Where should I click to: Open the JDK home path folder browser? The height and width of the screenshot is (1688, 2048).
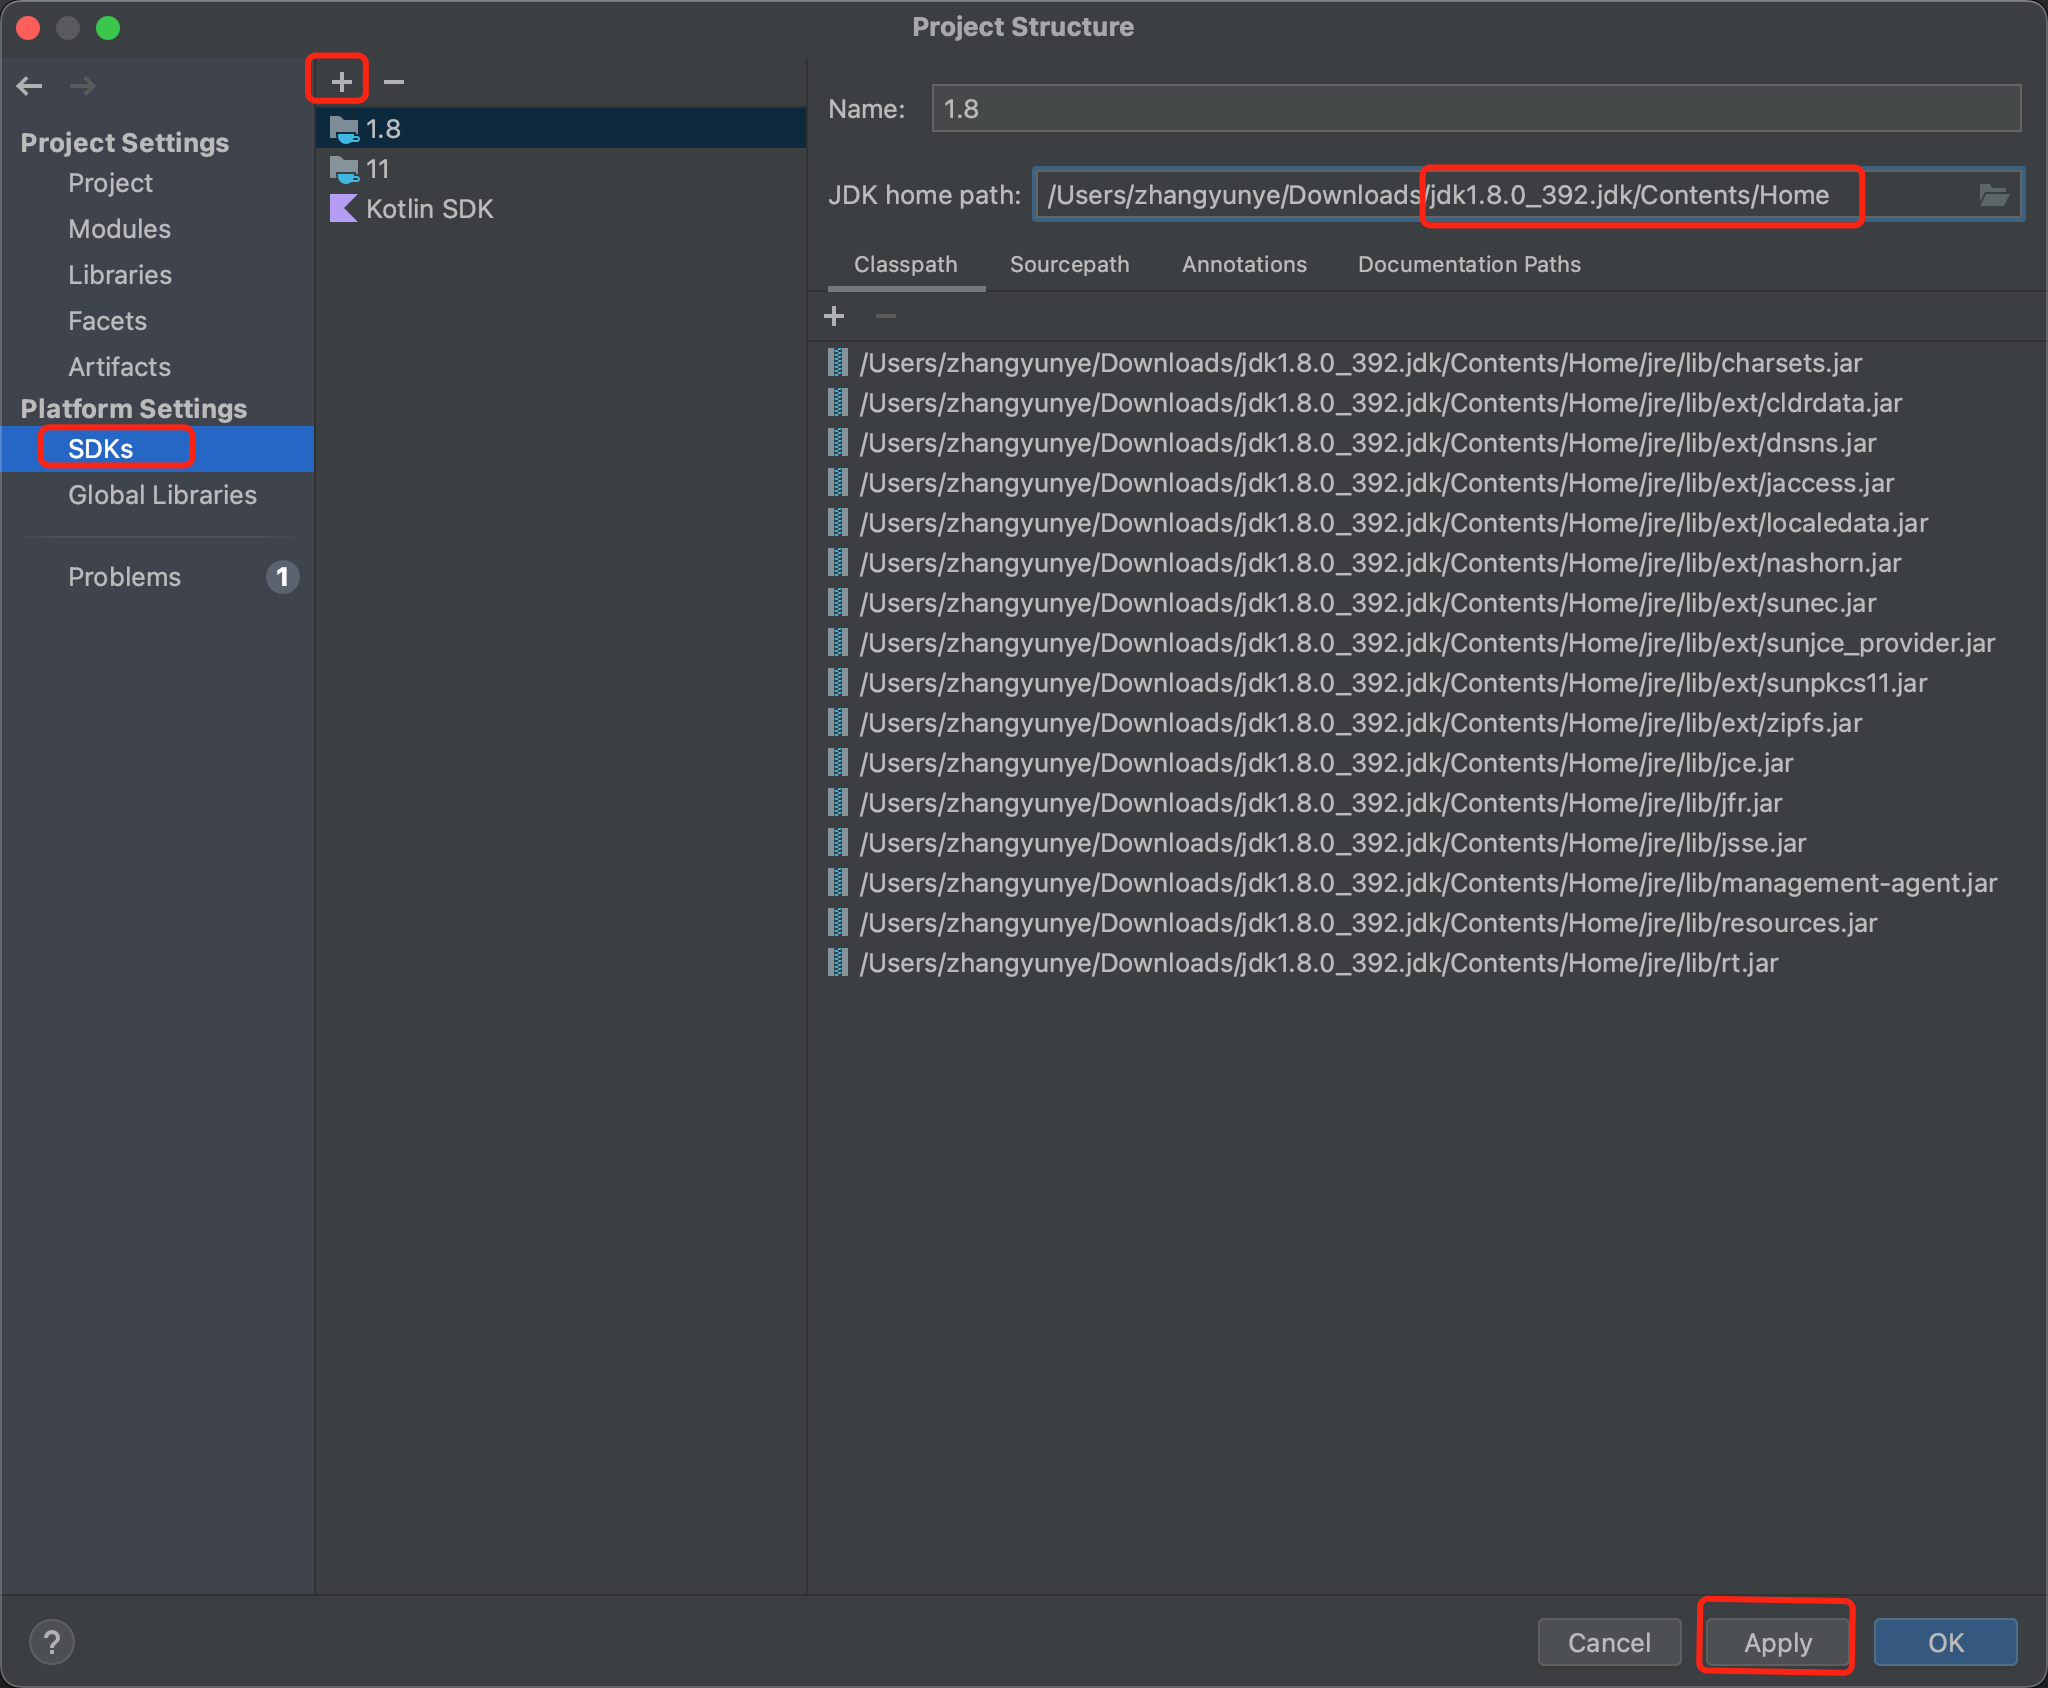pyautogui.click(x=1993, y=195)
